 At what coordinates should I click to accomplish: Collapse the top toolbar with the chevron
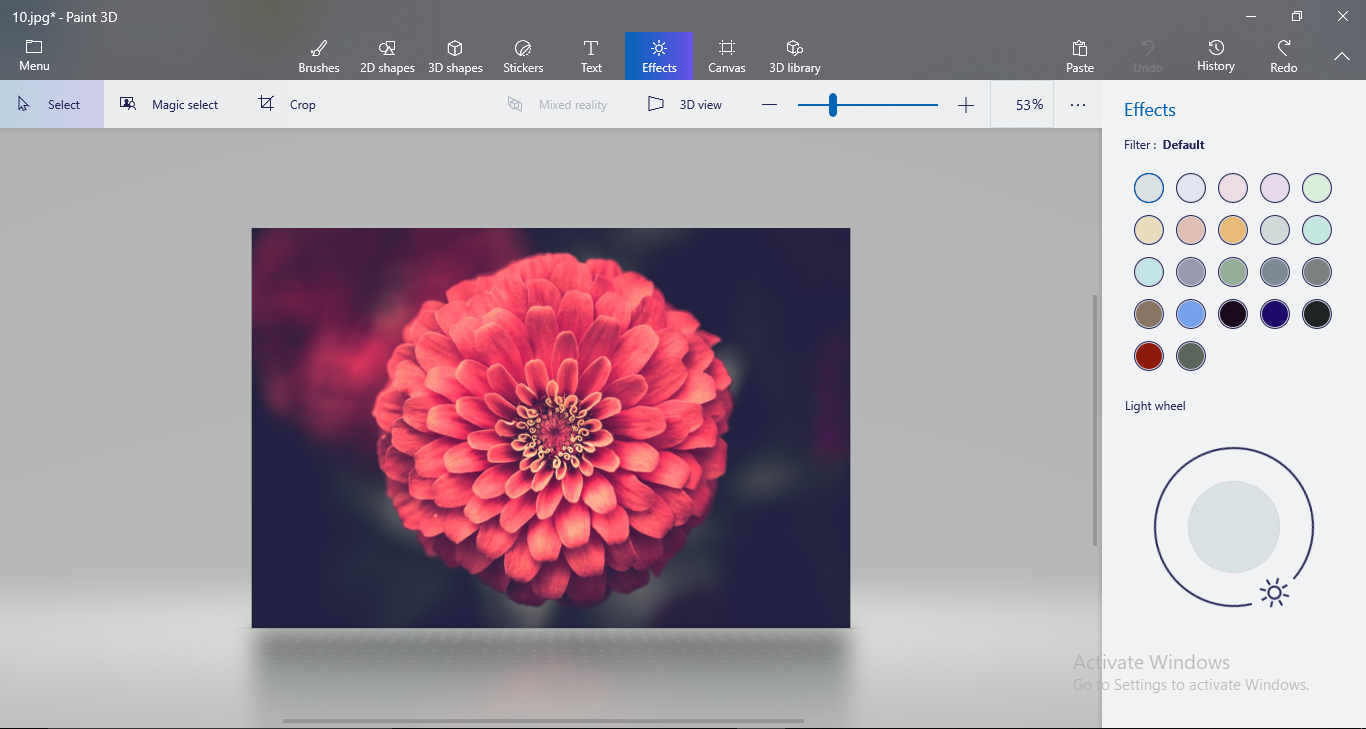1342,56
